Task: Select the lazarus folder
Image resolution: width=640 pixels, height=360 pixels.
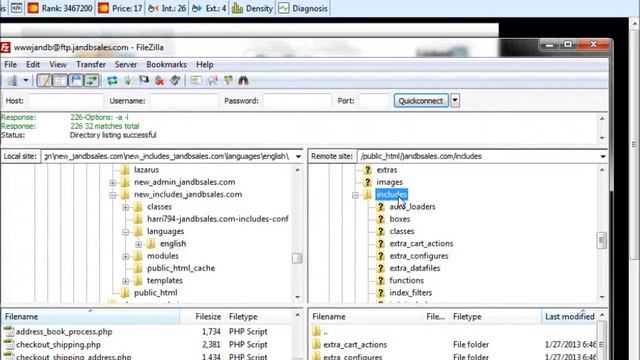Action: click(x=147, y=170)
